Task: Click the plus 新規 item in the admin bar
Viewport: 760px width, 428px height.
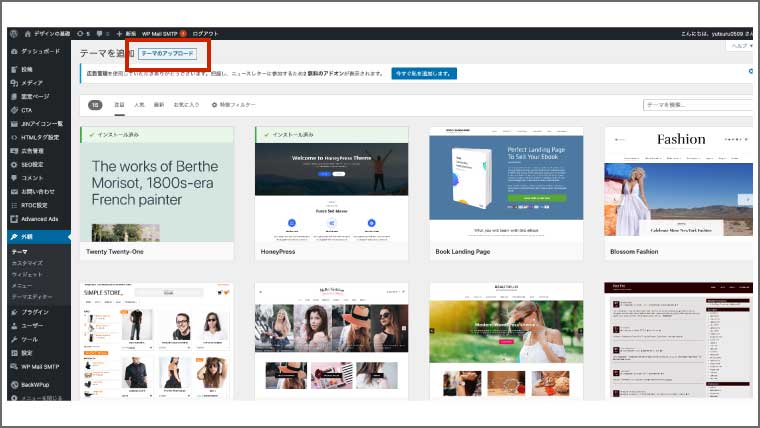Action: pos(126,33)
